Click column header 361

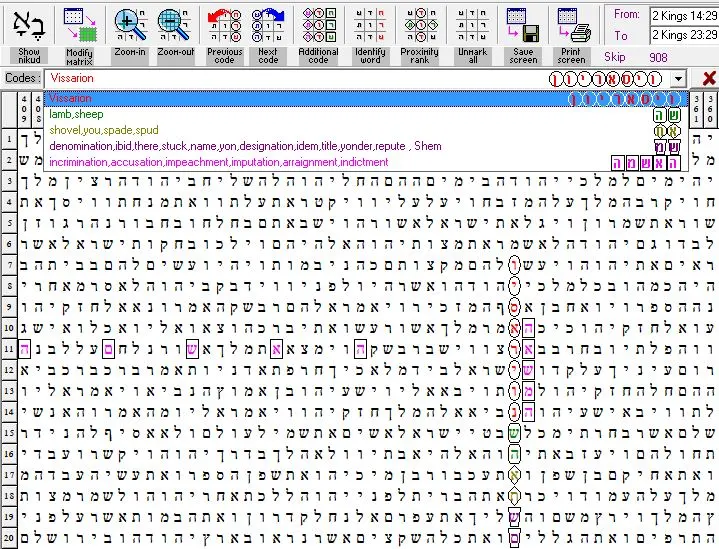tap(696, 109)
